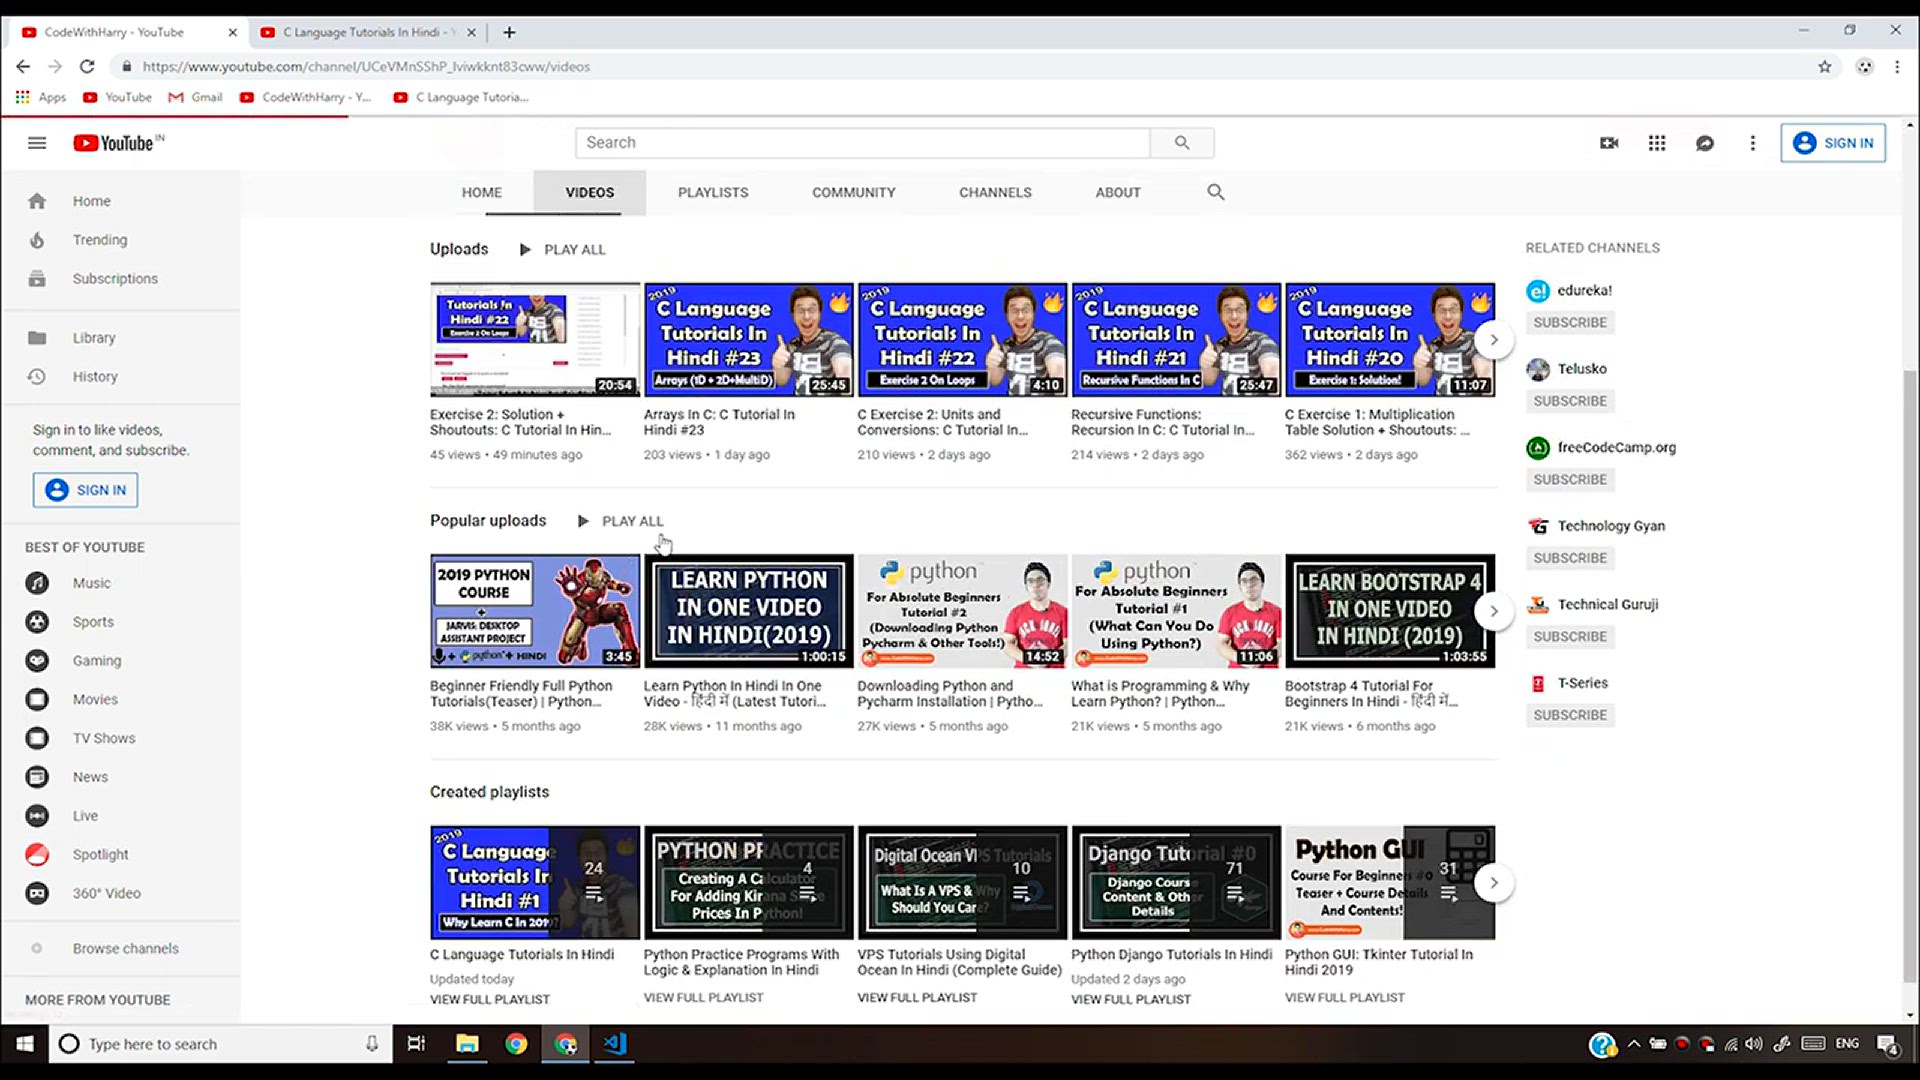Play all Uploads videos
This screenshot has width=1920, height=1080.
[x=562, y=250]
